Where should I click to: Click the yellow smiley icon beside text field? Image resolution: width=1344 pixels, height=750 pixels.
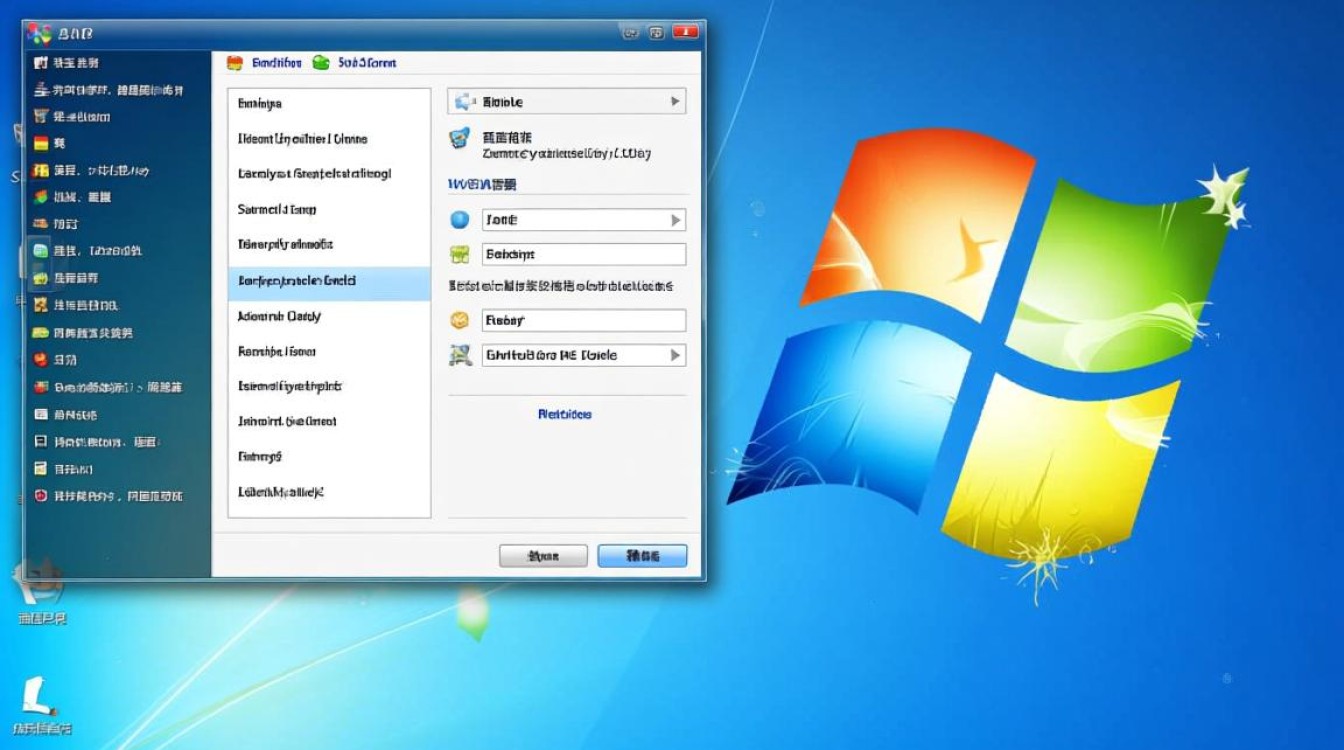[460, 320]
